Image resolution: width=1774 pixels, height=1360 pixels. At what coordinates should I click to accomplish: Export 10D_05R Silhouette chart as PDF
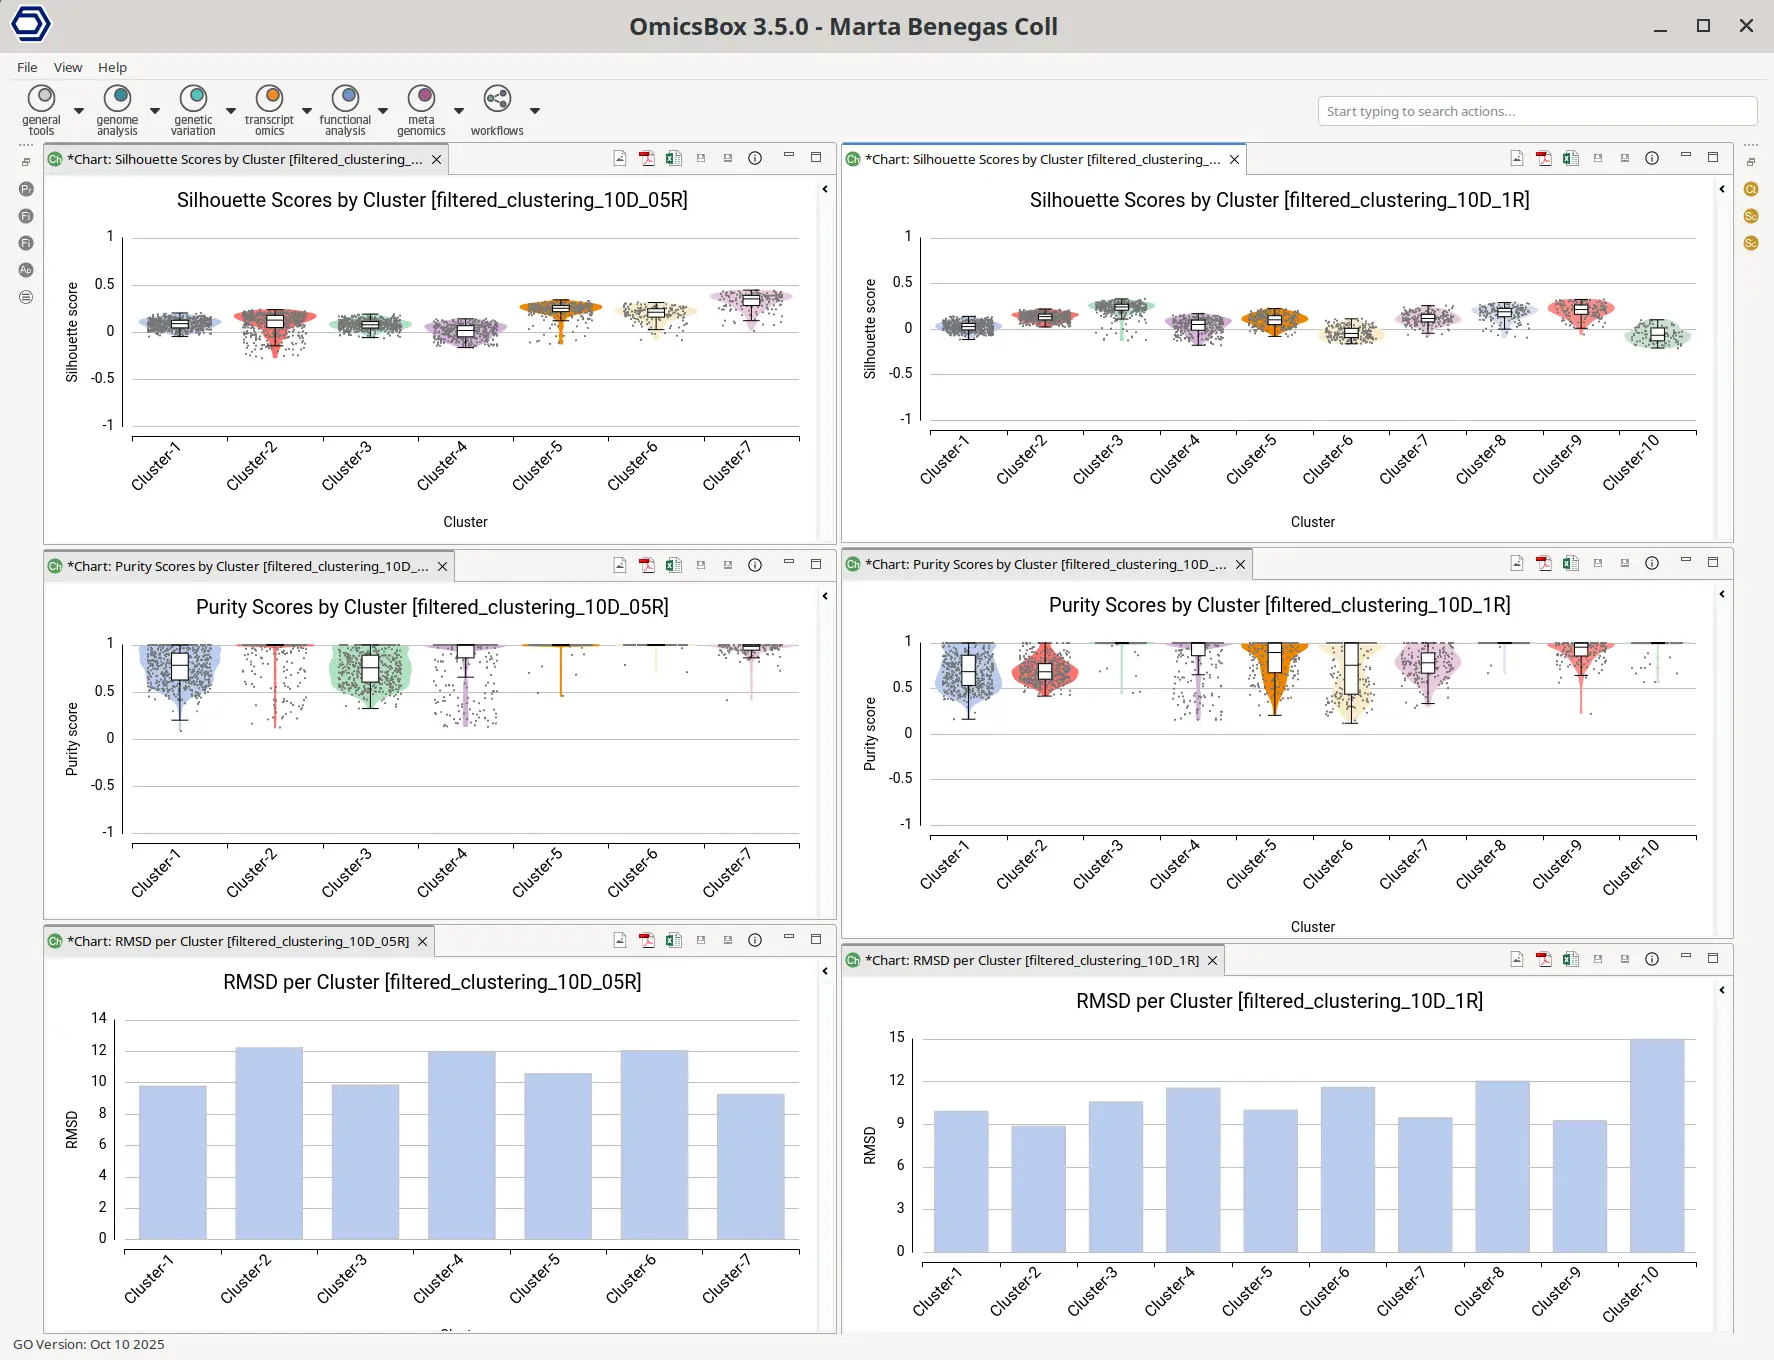647,158
